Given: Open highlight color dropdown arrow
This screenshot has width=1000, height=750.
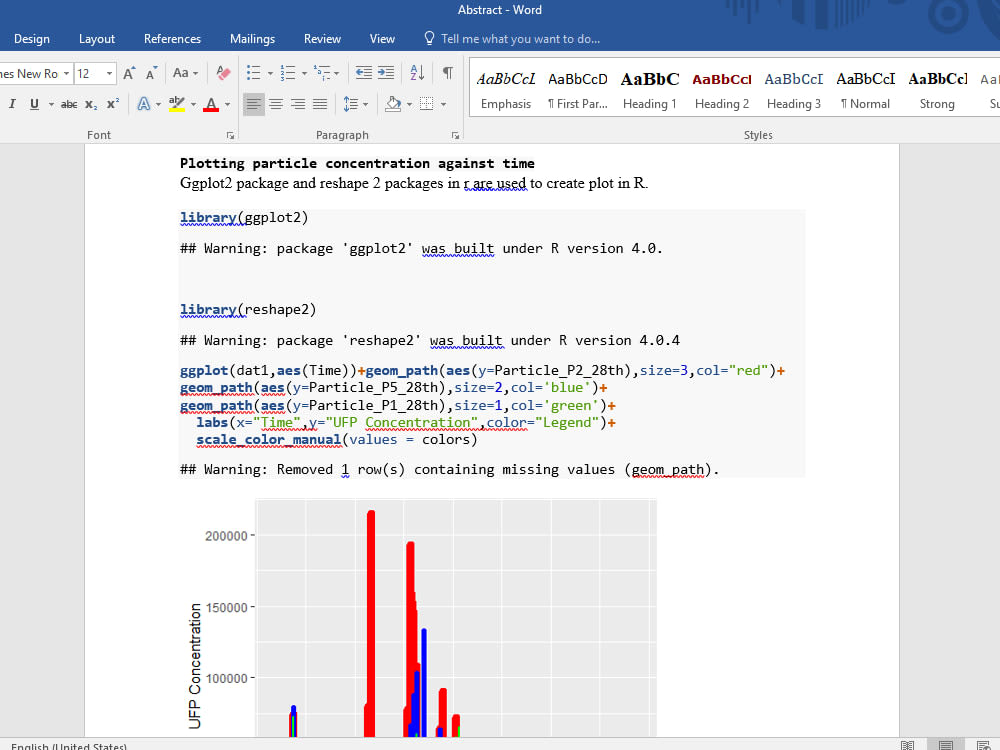Looking at the screenshot, I should click(x=193, y=104).
